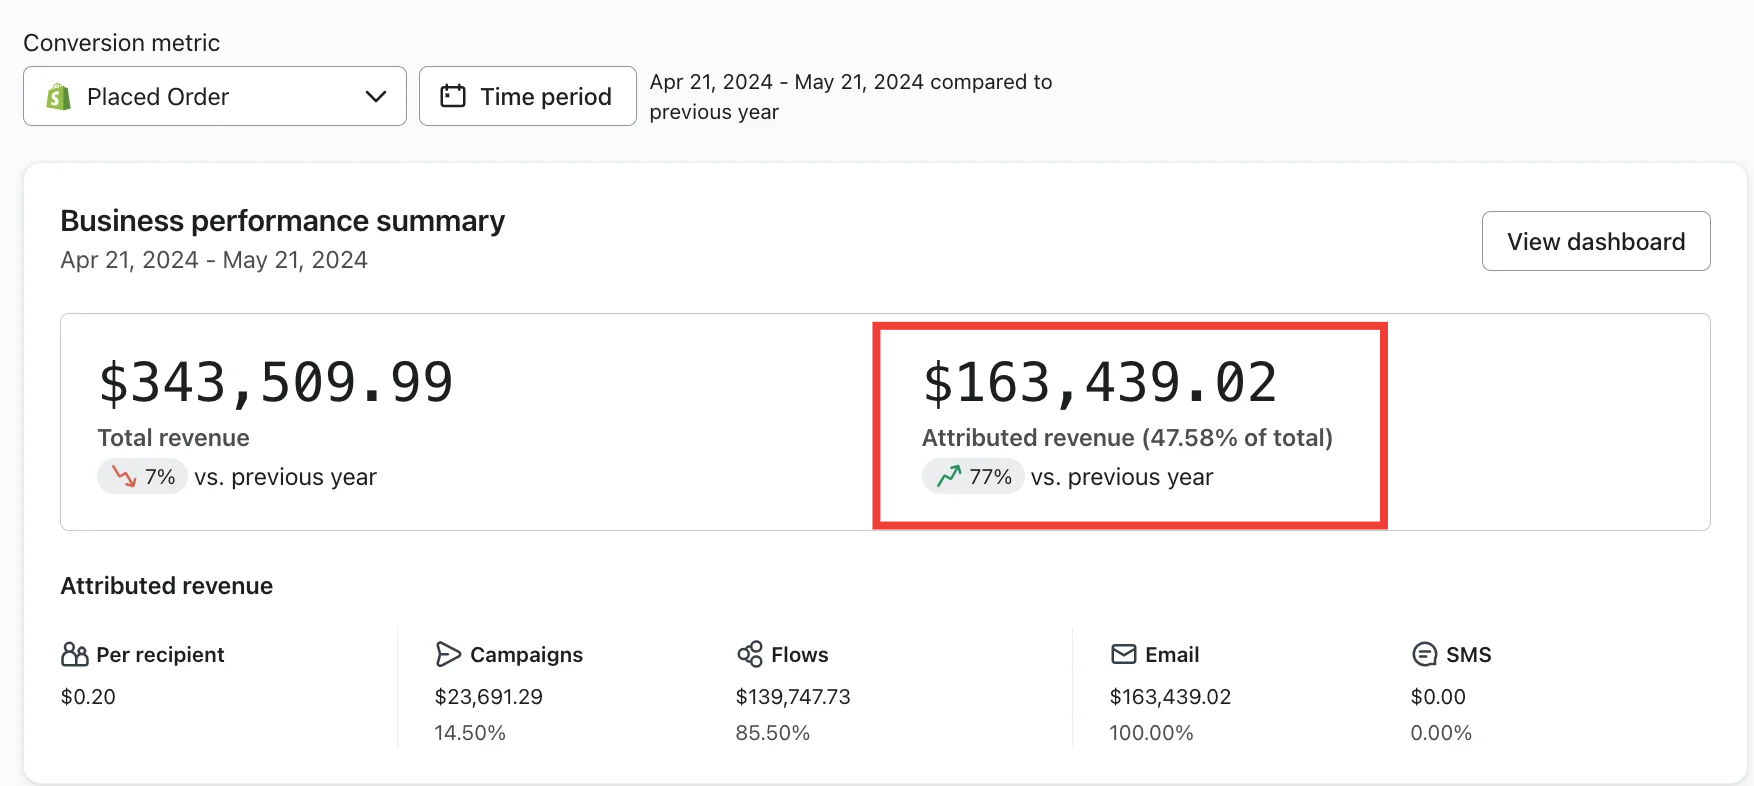Click the Shopify bag icon
1754x786 pixels.
pyautogui.click(x=59, y=97)
